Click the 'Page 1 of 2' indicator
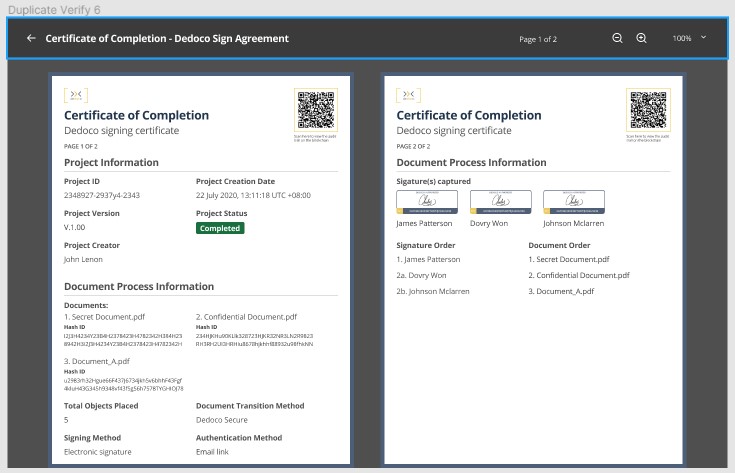The image size is (735, 473). point(538,39)
